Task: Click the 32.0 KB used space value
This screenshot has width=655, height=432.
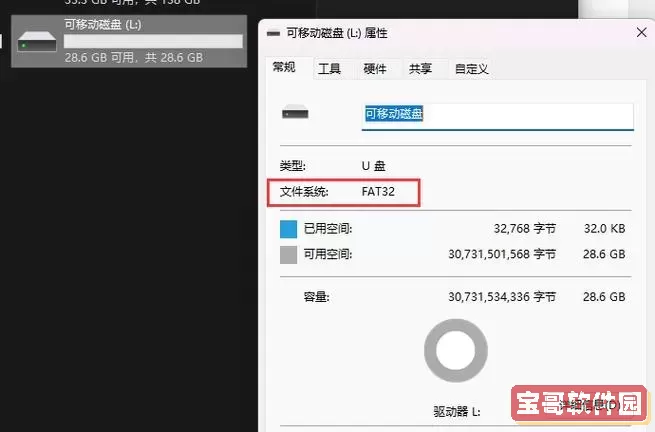Action: 604,229
